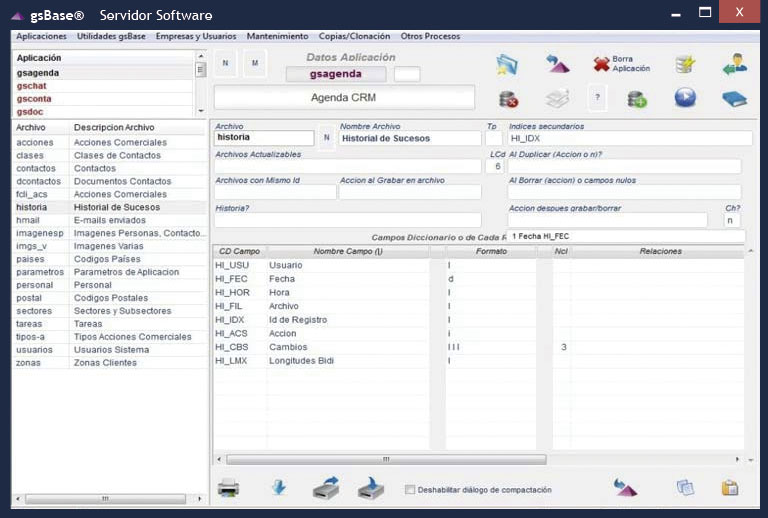This screenshot has width=768, height=518.
Task: Click the database with green plus icon
Action: (x=637, y=99)
